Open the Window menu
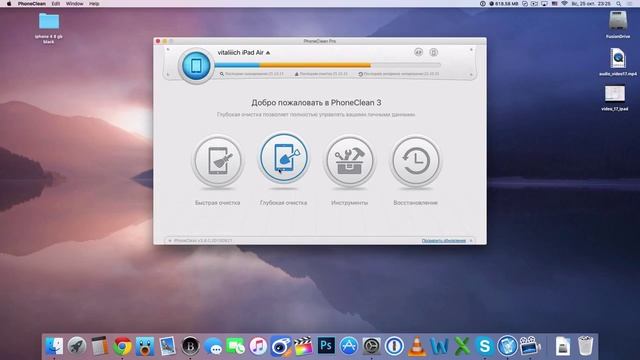Image resolution: width=640 pixels, height=360 pixels. (75, 4)
